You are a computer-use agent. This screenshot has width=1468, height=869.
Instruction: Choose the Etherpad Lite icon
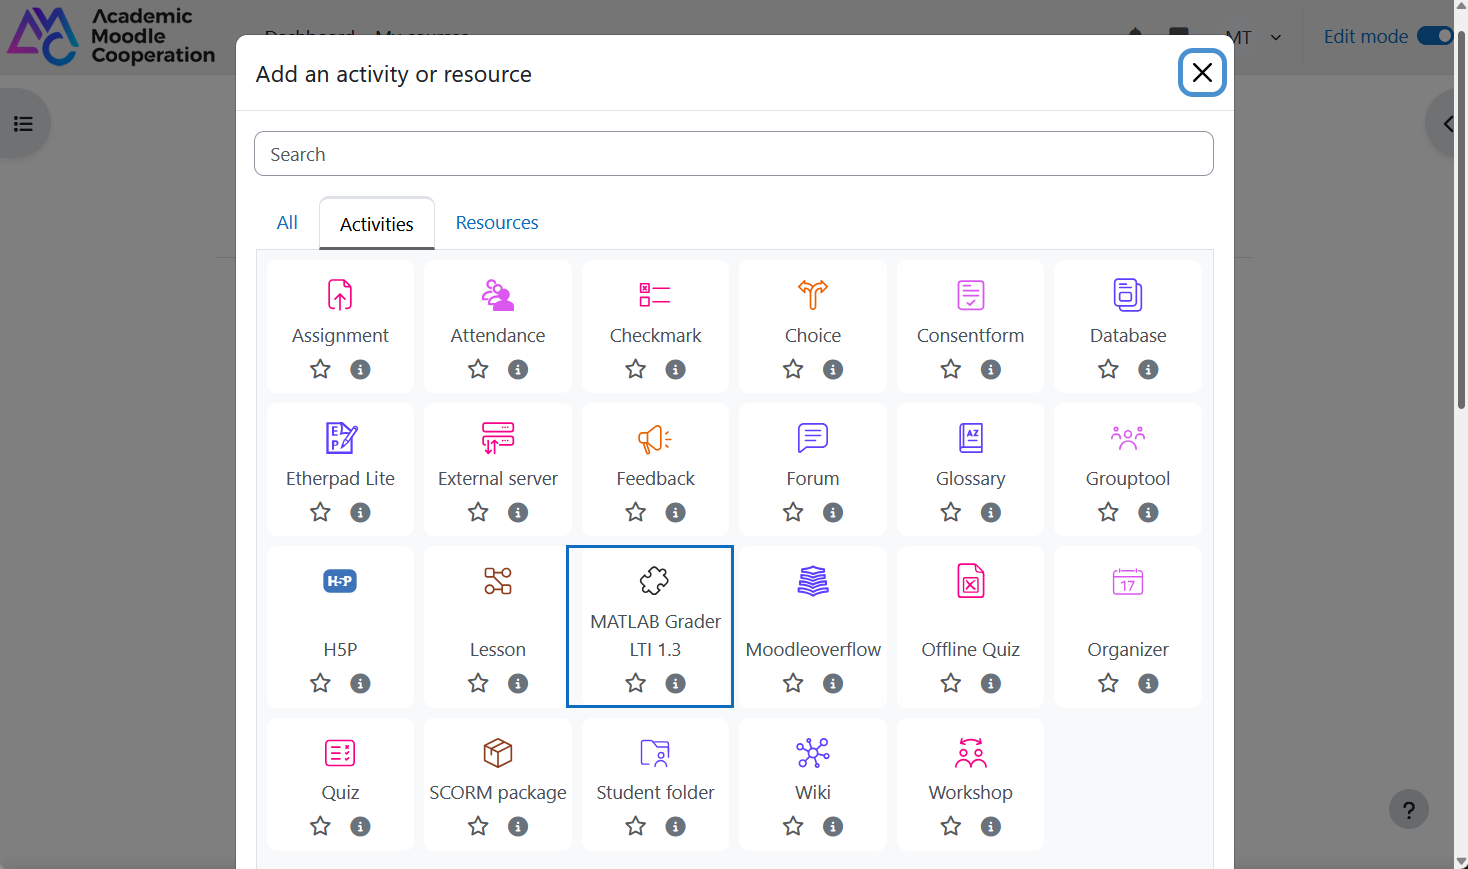pyautogui.click(x=340, y=438)
